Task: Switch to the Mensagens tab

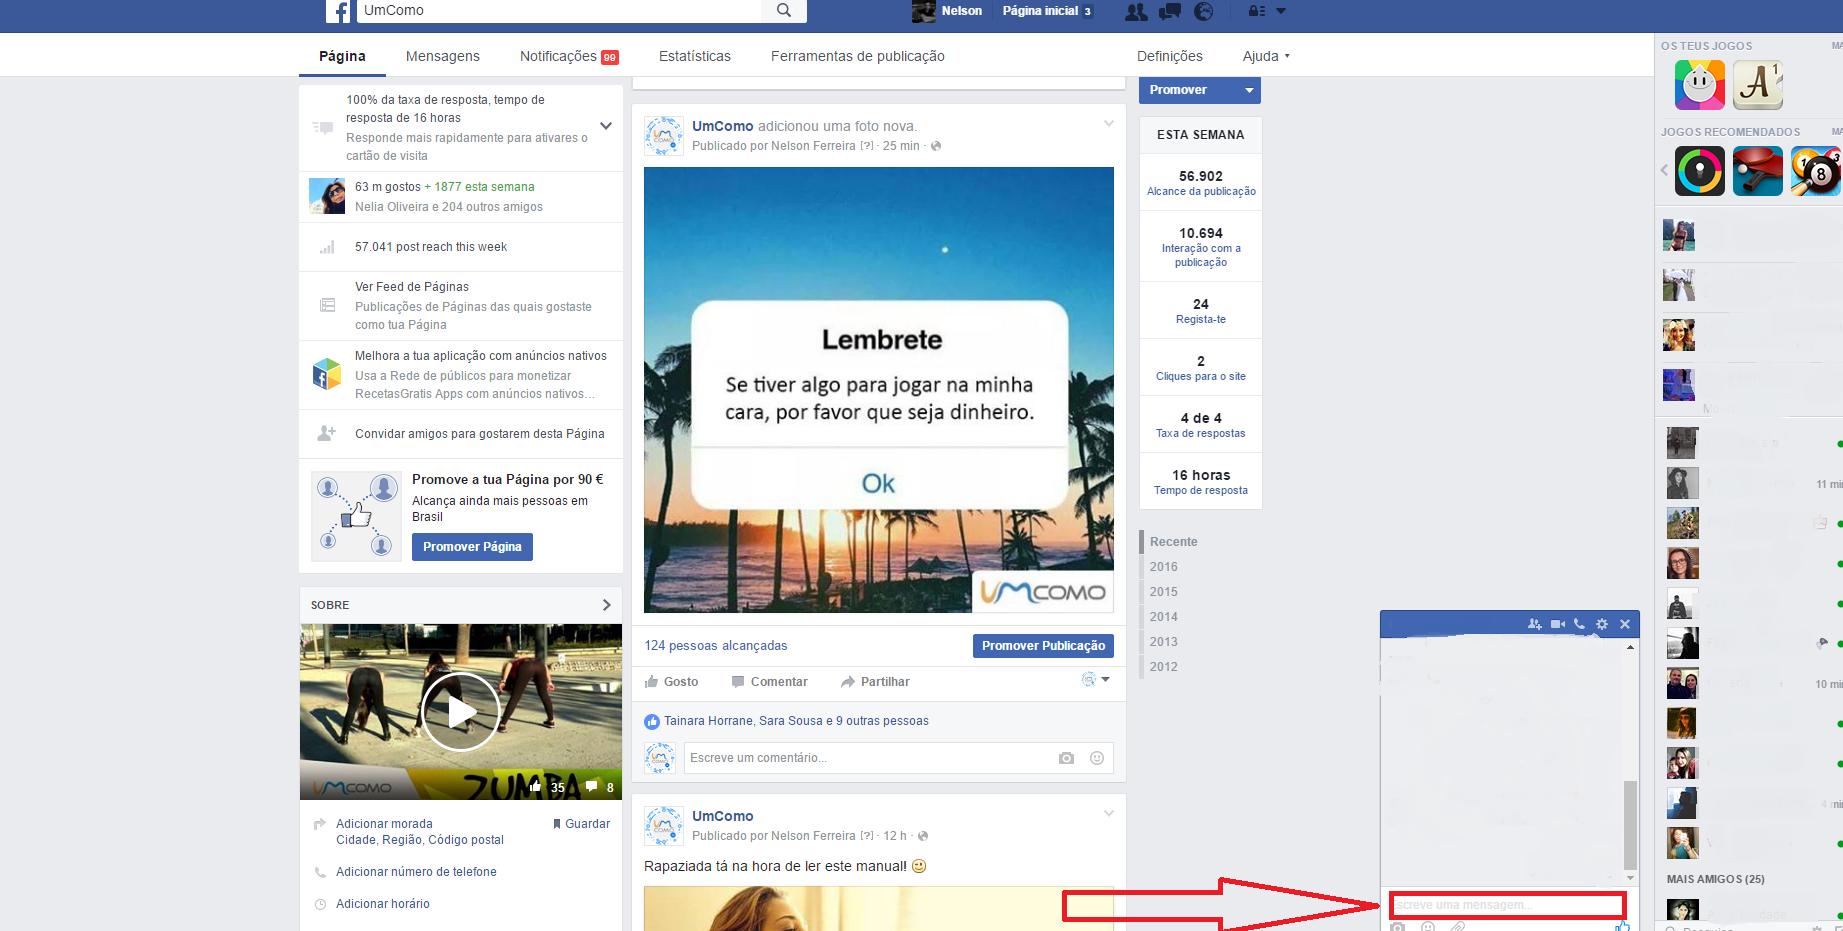Action: point(442,56)
